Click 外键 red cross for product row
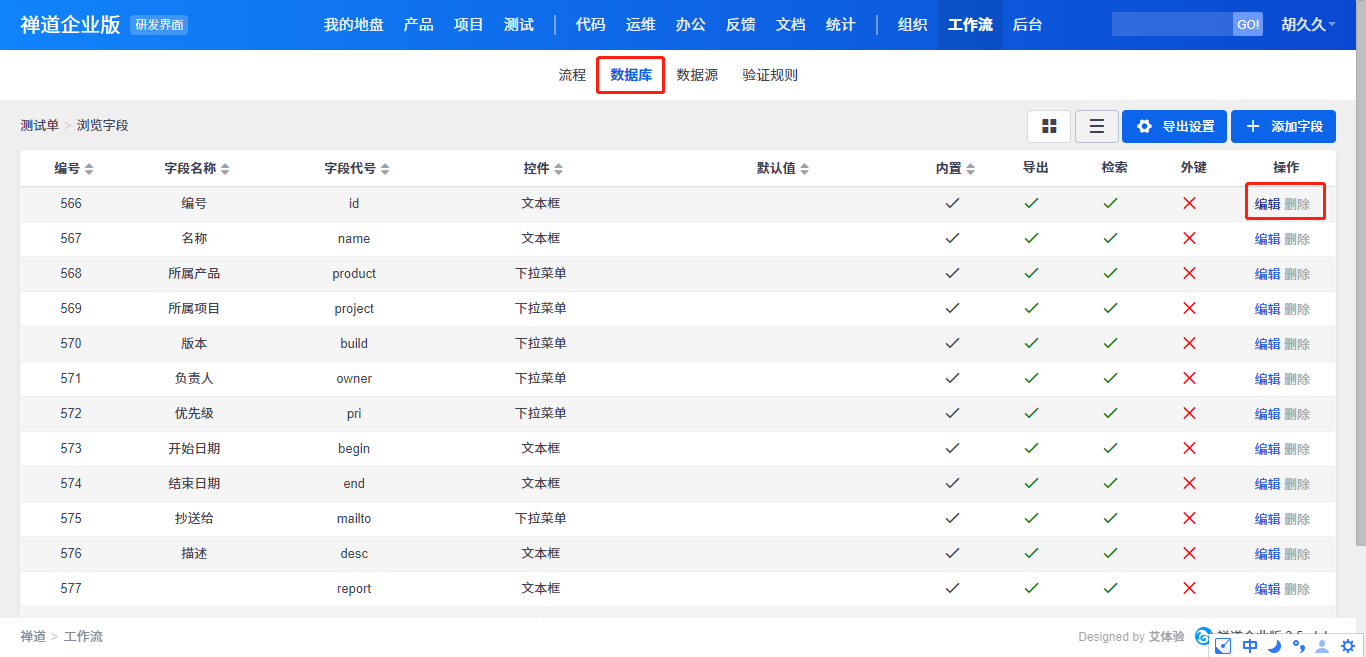1366x657 pixels. (1189, 273)
